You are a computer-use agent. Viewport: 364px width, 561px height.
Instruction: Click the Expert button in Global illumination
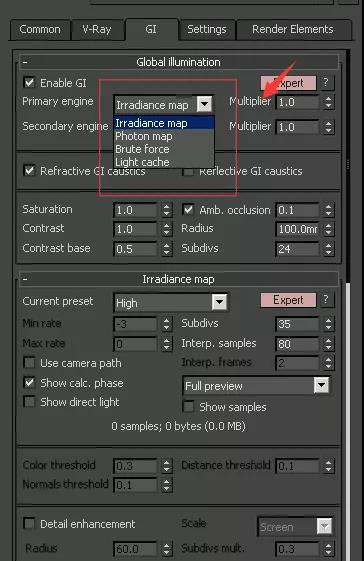coord(288,83)
